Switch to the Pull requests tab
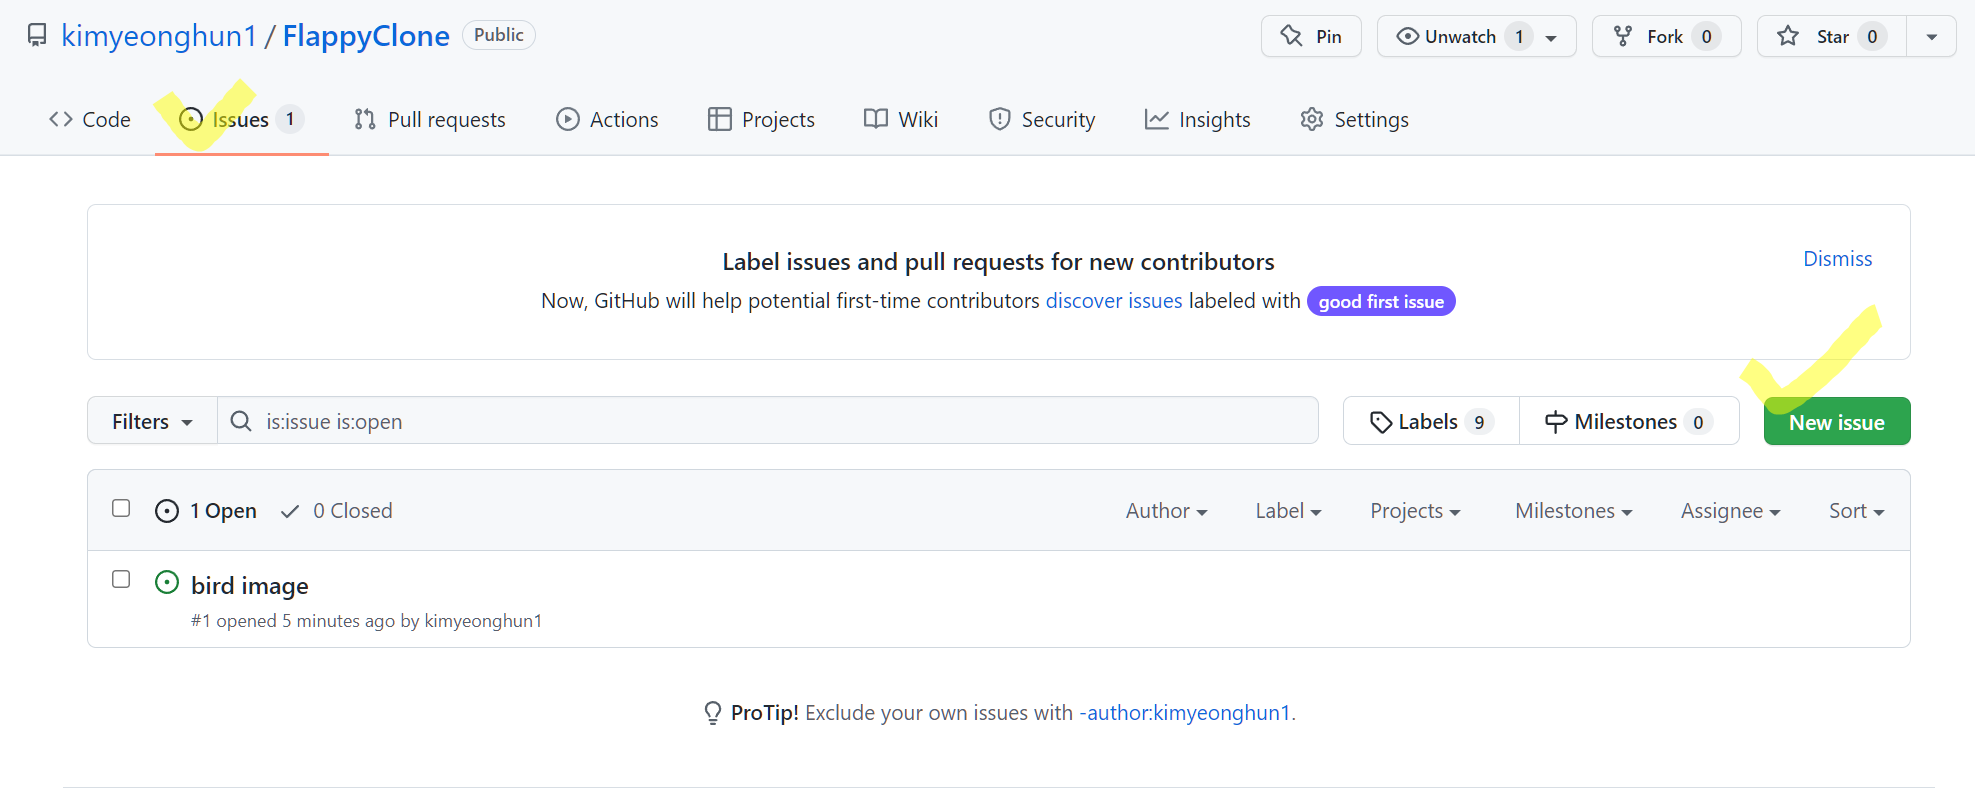 (430, 120)
